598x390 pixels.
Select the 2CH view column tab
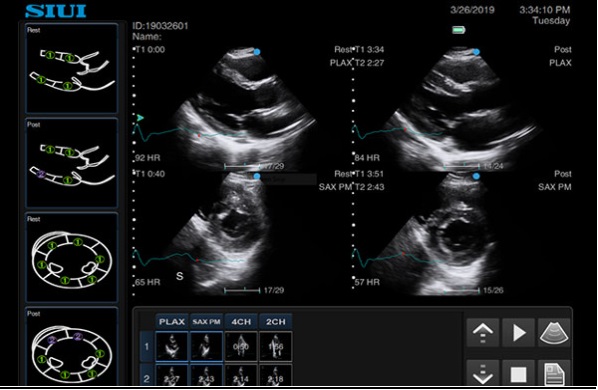click(x=275, y=322)
